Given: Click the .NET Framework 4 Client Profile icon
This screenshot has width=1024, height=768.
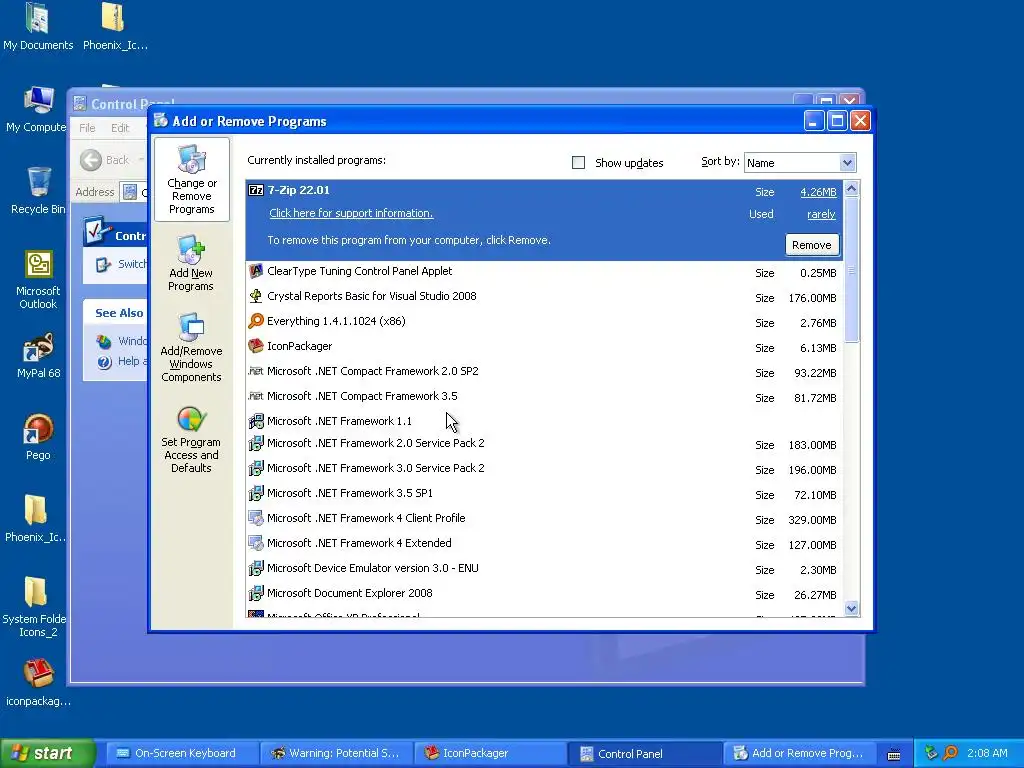Looking at the screenshot, I should [x=256, y=519].
